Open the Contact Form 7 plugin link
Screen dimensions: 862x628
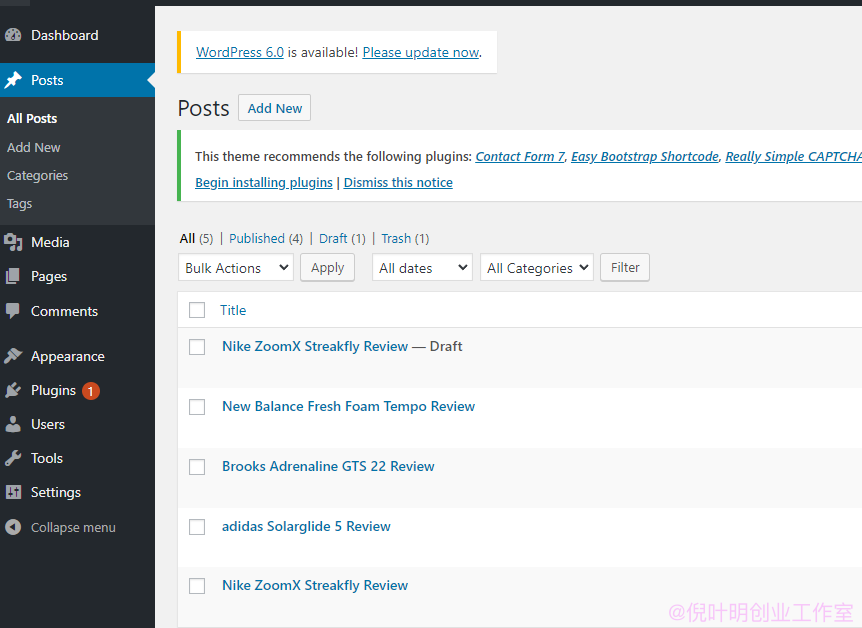(x=520, y=157)
